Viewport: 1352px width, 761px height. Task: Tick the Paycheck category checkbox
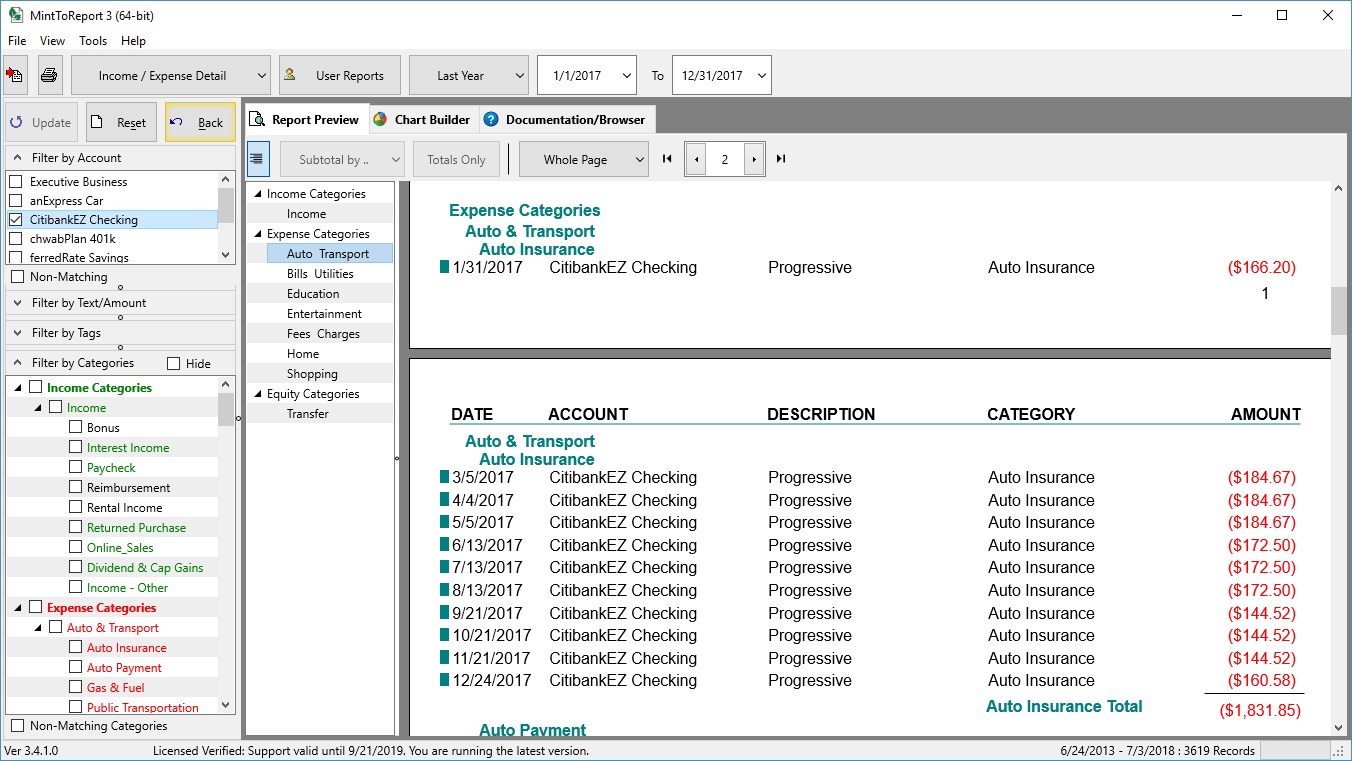tap(76, 468)
